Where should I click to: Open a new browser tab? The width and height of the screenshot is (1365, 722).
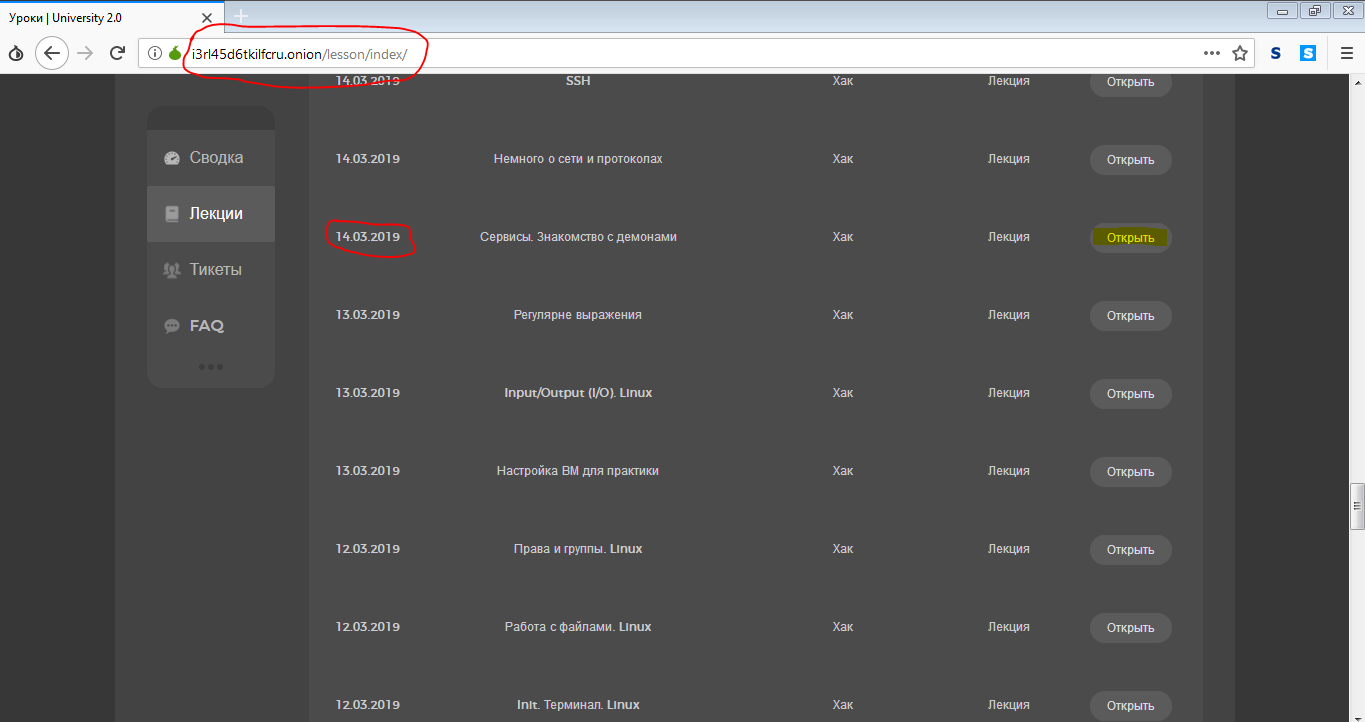pyautogui.click(x=241, y=16)
